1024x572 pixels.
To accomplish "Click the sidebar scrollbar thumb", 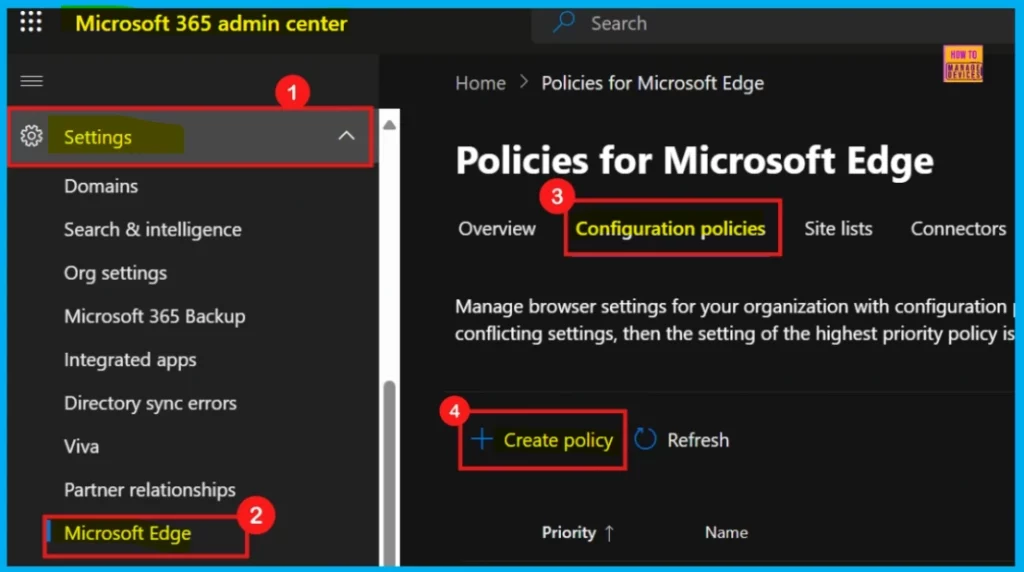I will [x=389, y=473].
